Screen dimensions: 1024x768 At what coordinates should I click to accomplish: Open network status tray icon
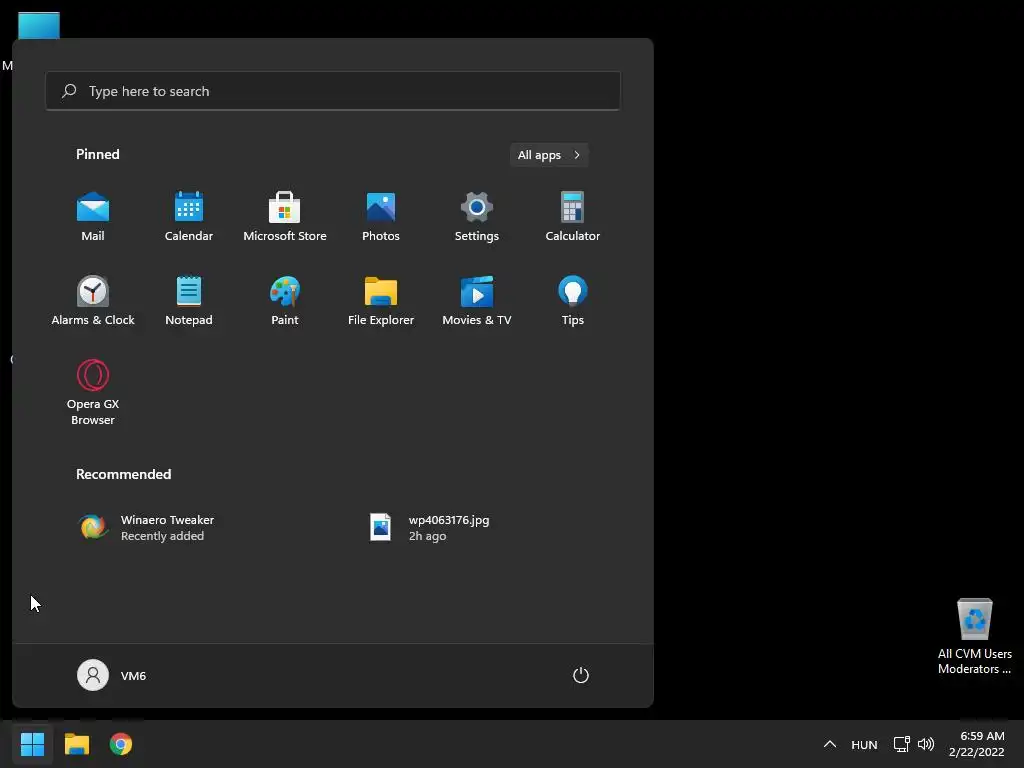click(902, 744)
